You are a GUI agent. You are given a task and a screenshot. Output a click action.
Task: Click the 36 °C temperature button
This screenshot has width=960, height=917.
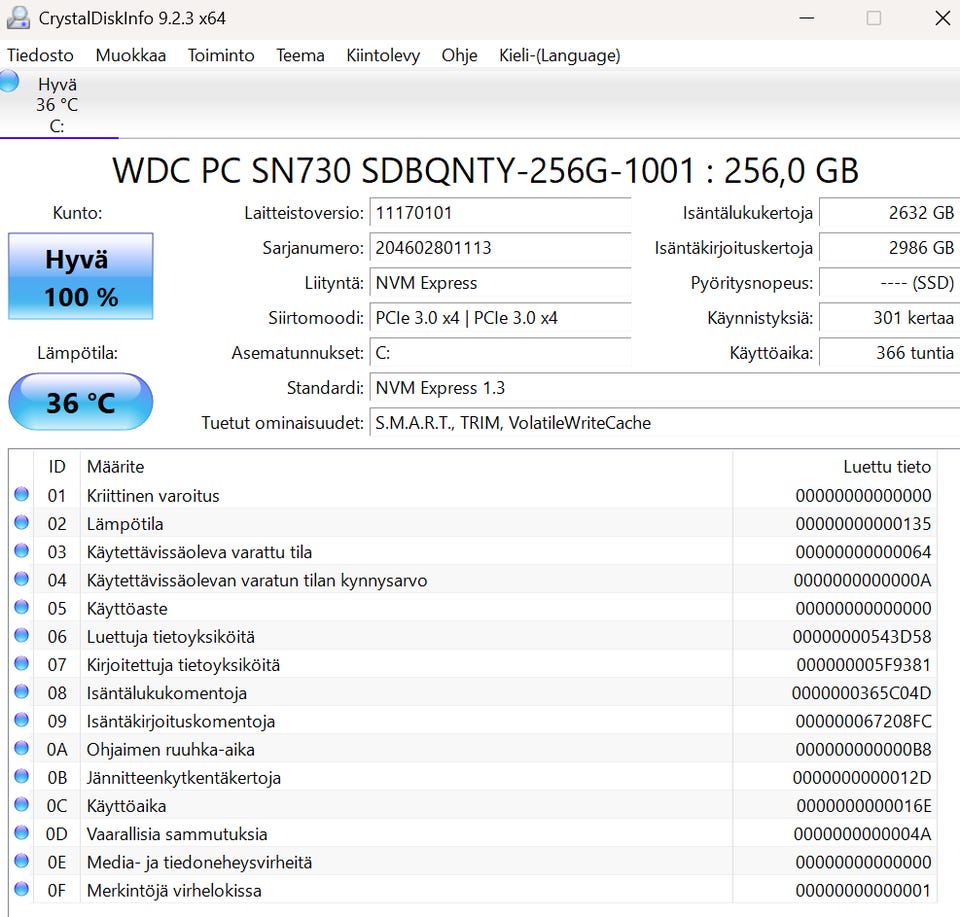tap(81, 402)
